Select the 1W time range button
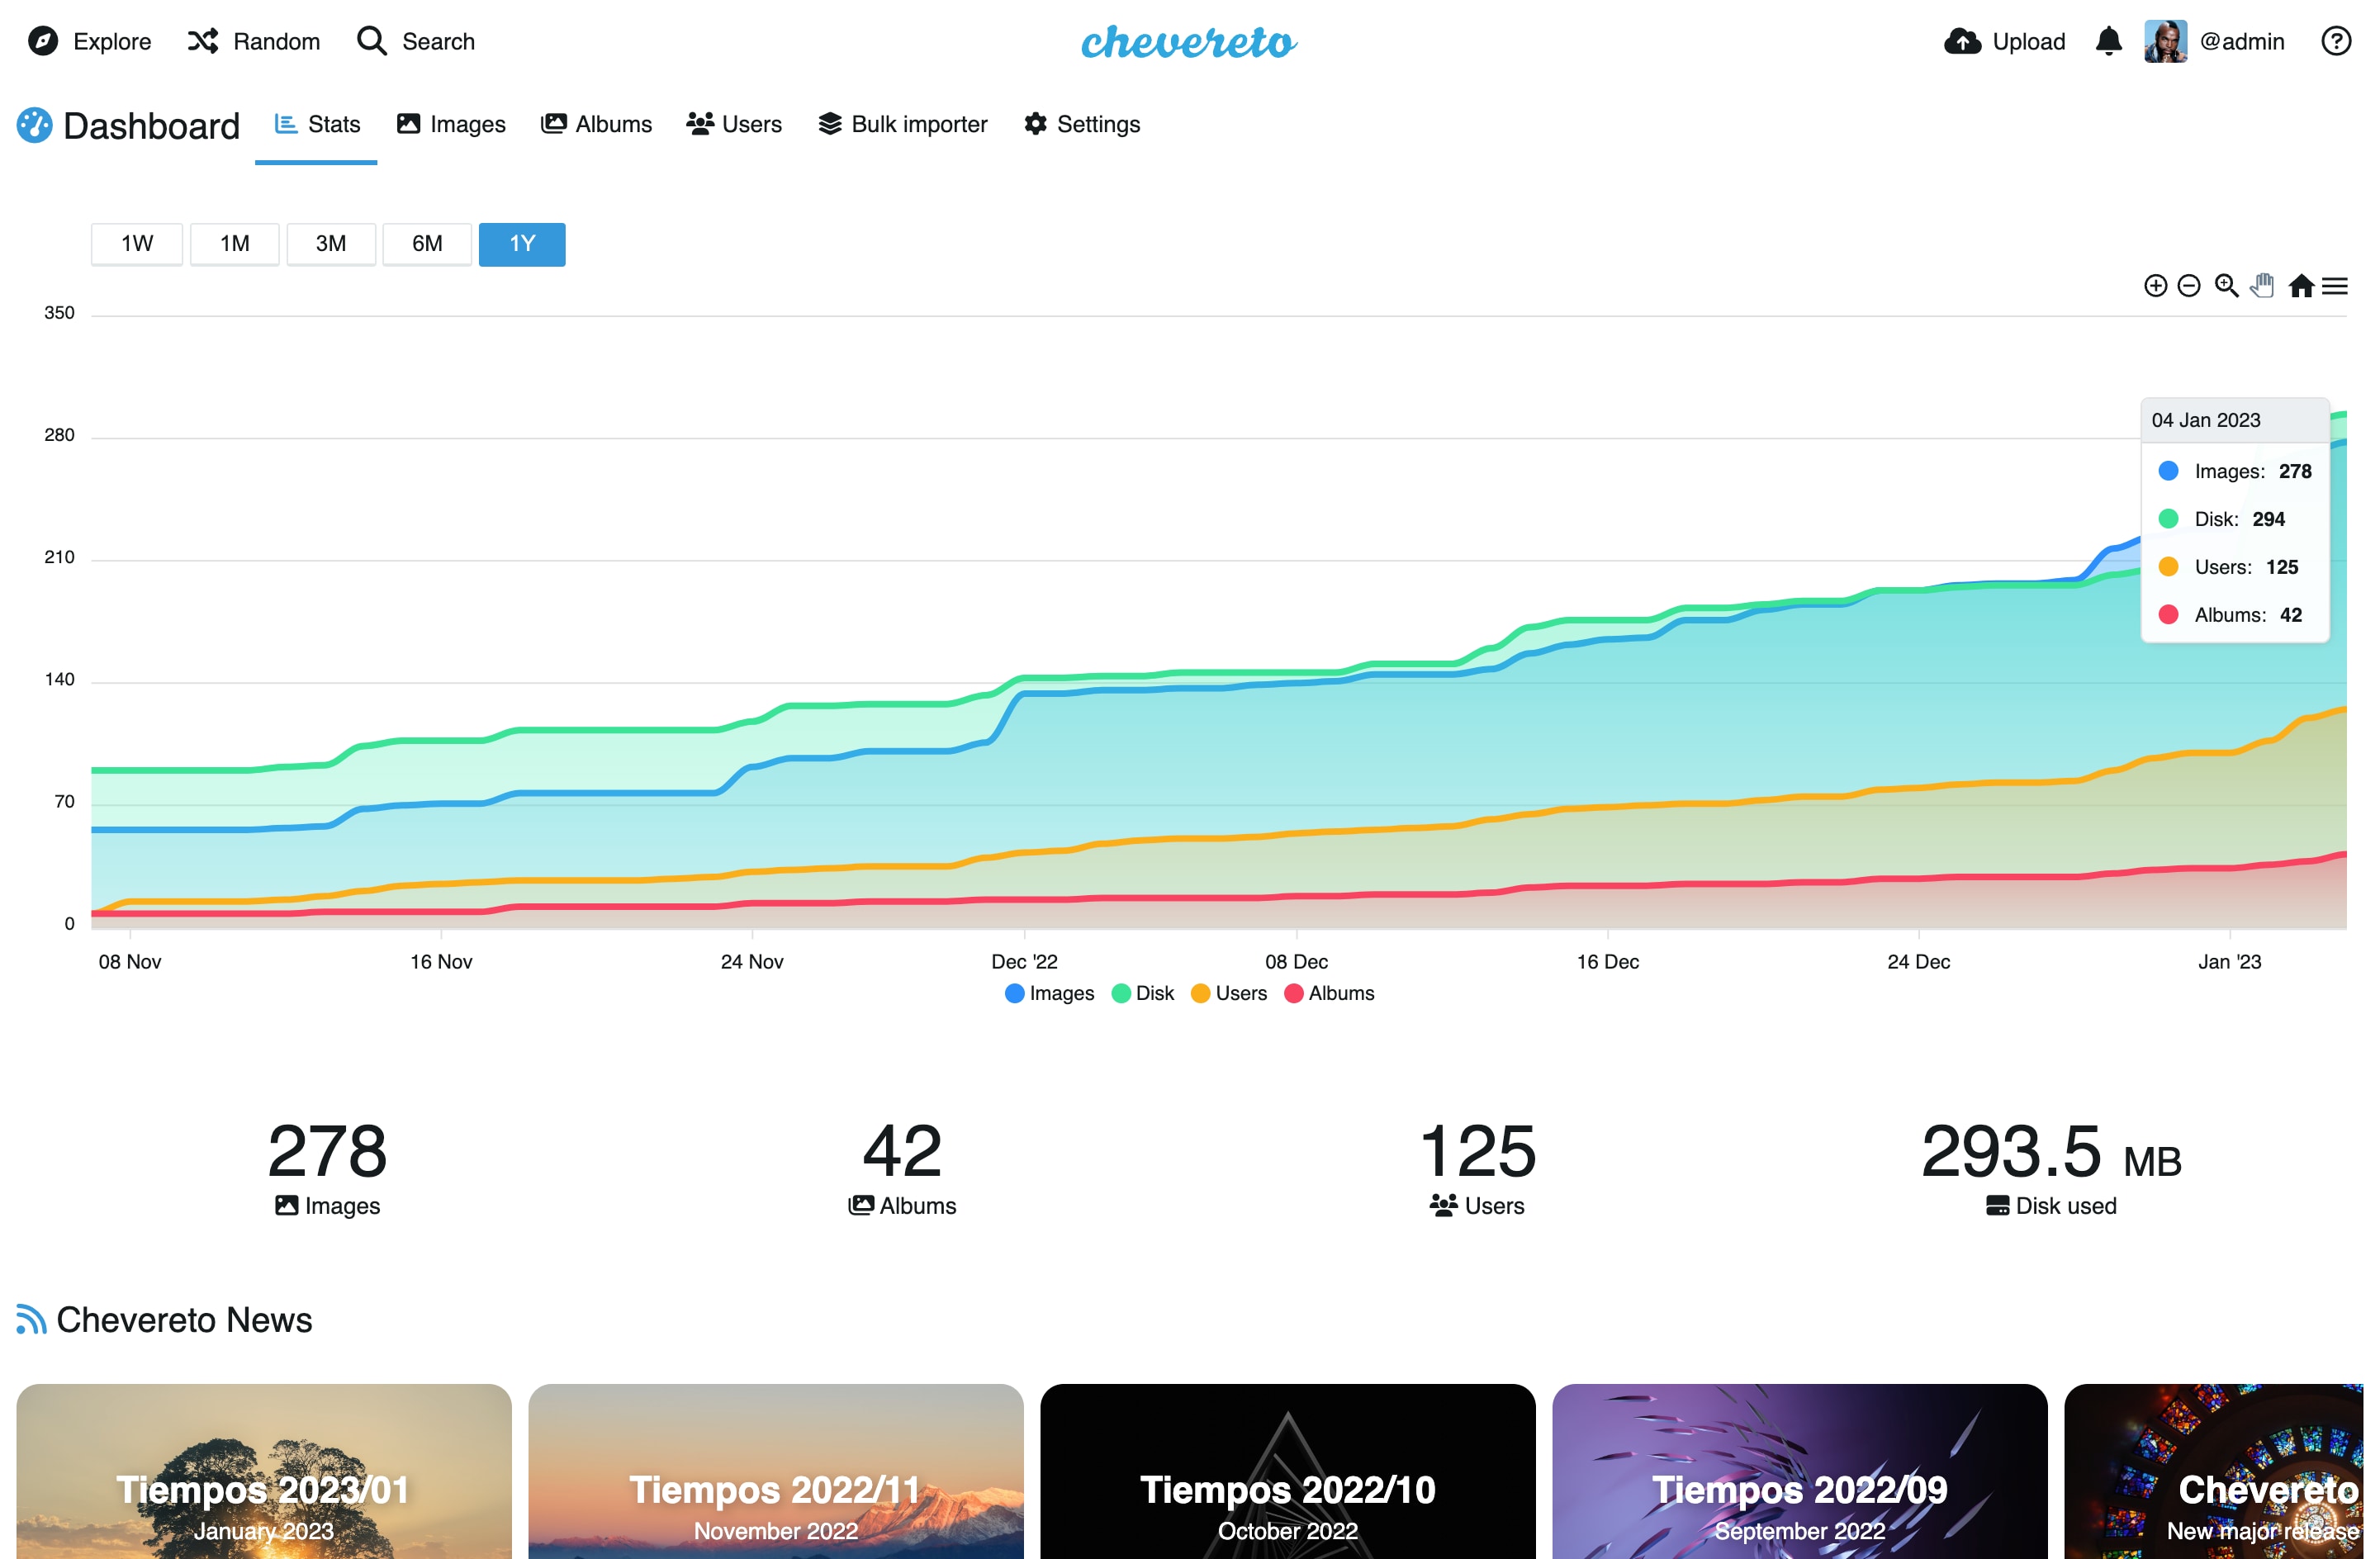 (137, 244)
